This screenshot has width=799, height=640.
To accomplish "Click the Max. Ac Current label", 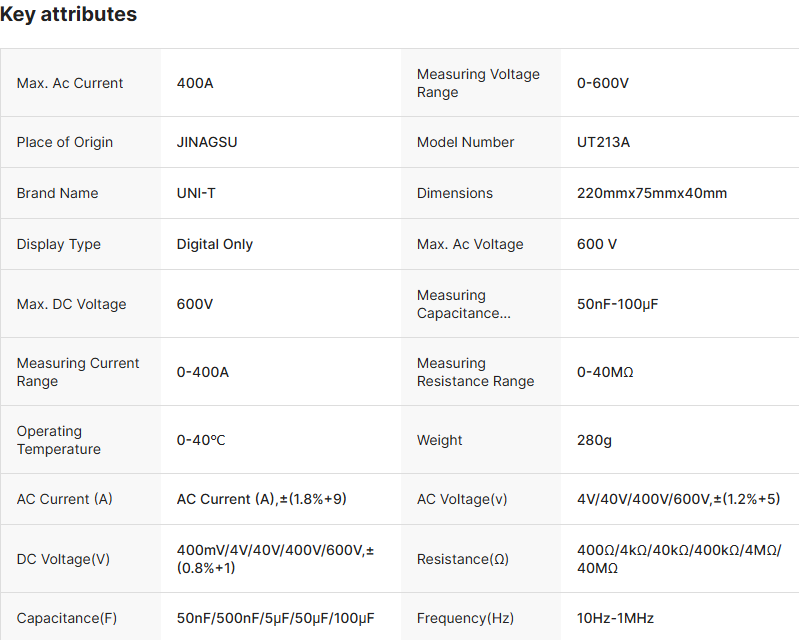I will coord(70,83).
